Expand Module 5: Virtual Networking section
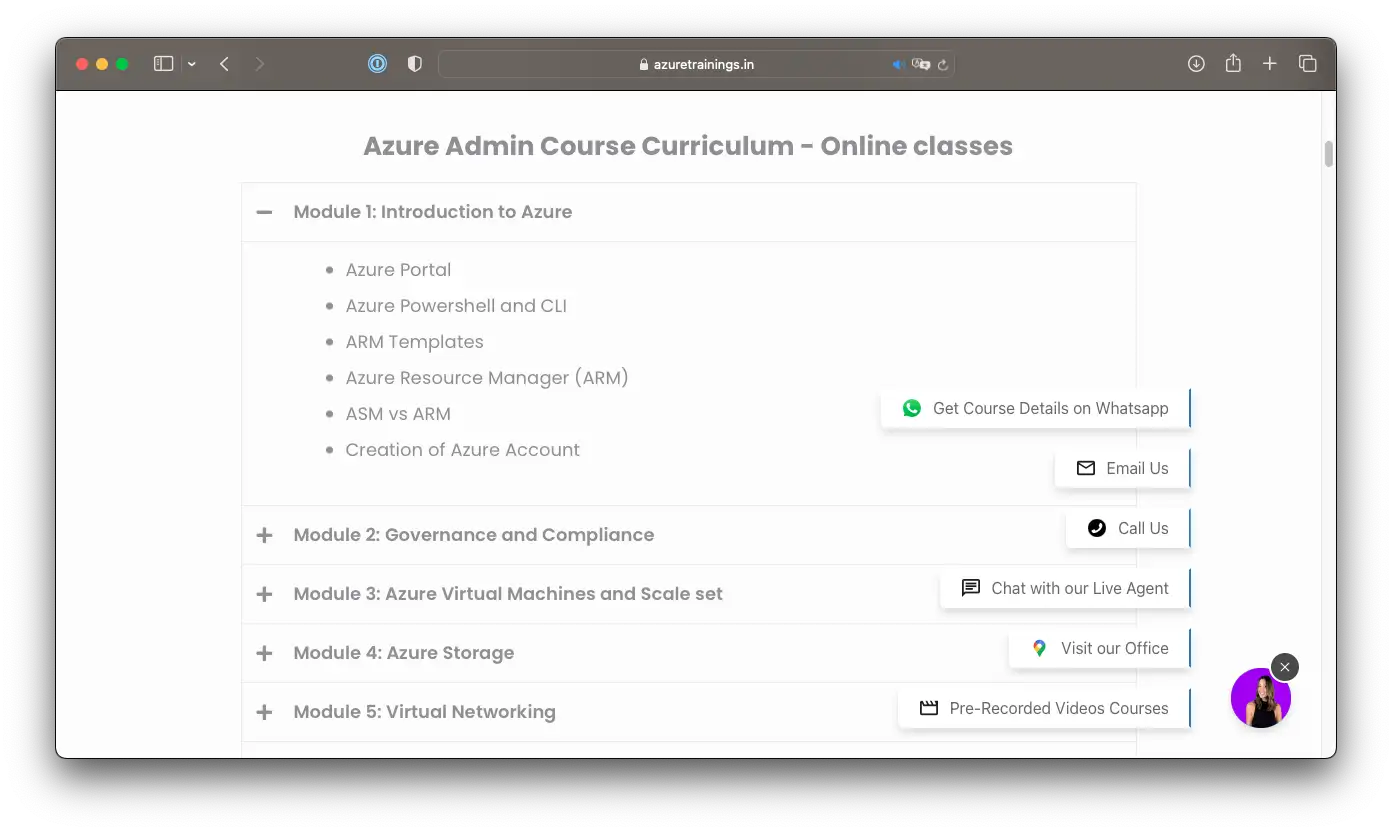Image resolution: width=1392 pixels, height=832 pixels. tap(264, 712)
